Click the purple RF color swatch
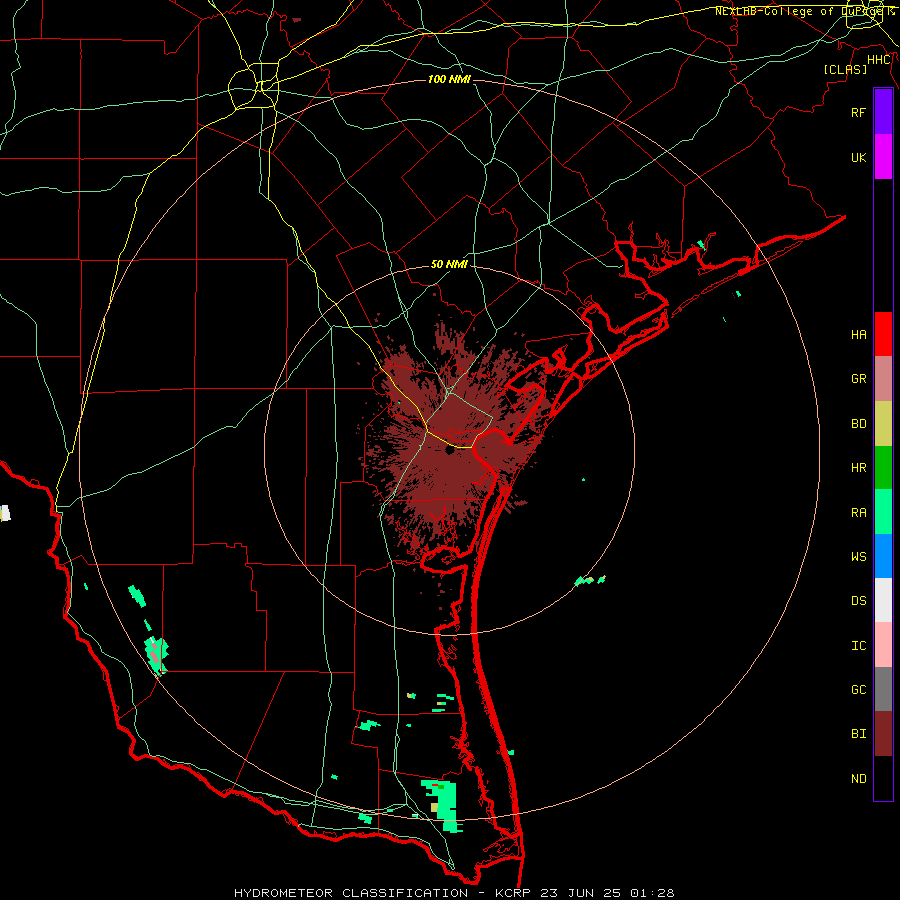Screen dimensions: 900x900 883,112
